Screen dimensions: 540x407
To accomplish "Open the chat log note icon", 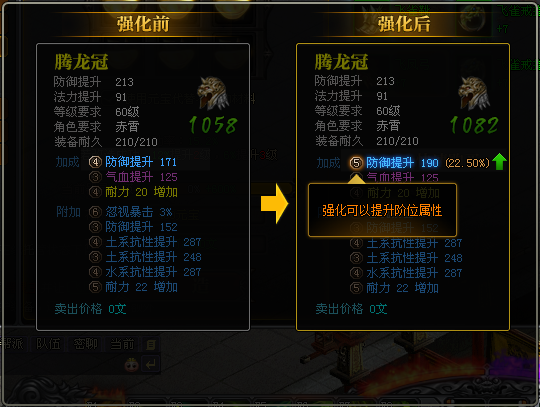I will [x=151, y=344].
